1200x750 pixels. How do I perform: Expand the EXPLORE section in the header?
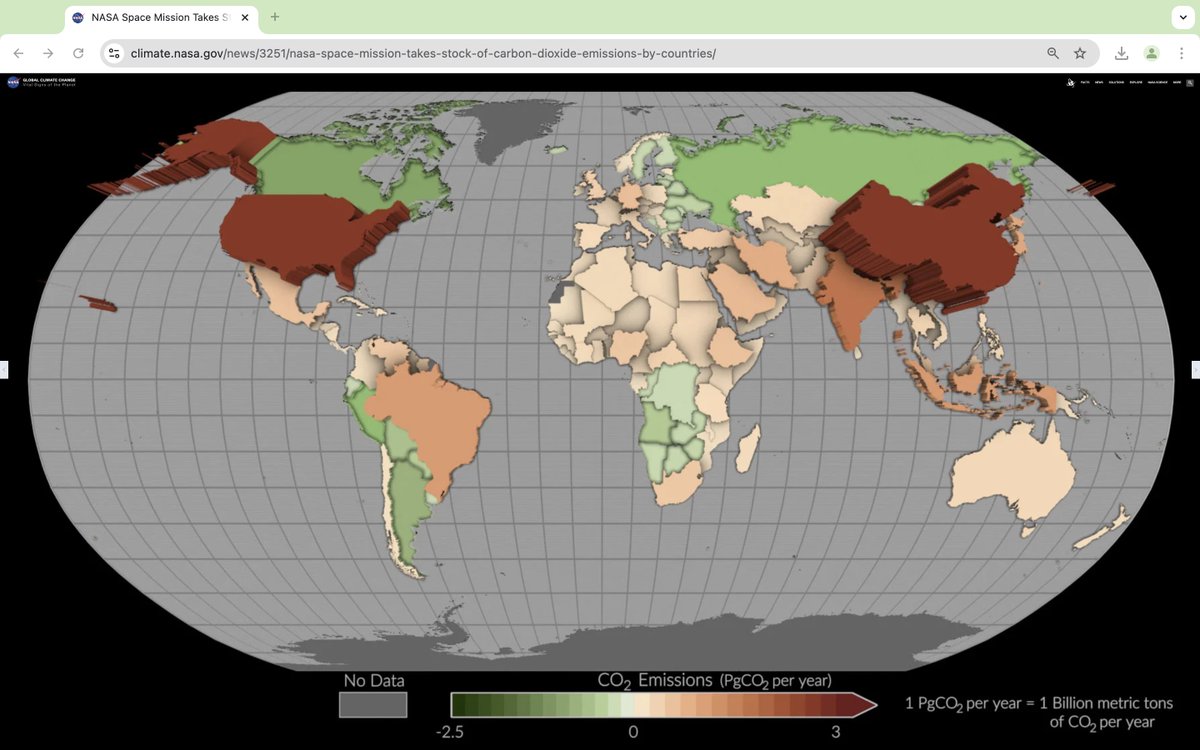point(1136,82)
